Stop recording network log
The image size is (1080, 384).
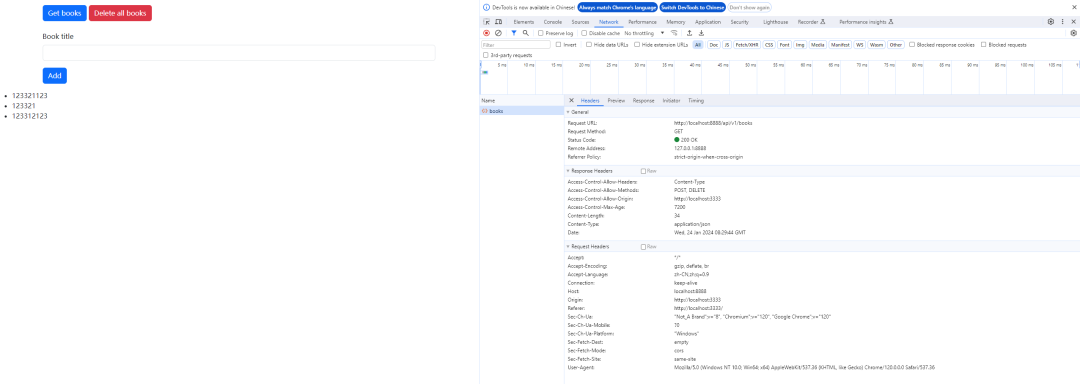486,33
